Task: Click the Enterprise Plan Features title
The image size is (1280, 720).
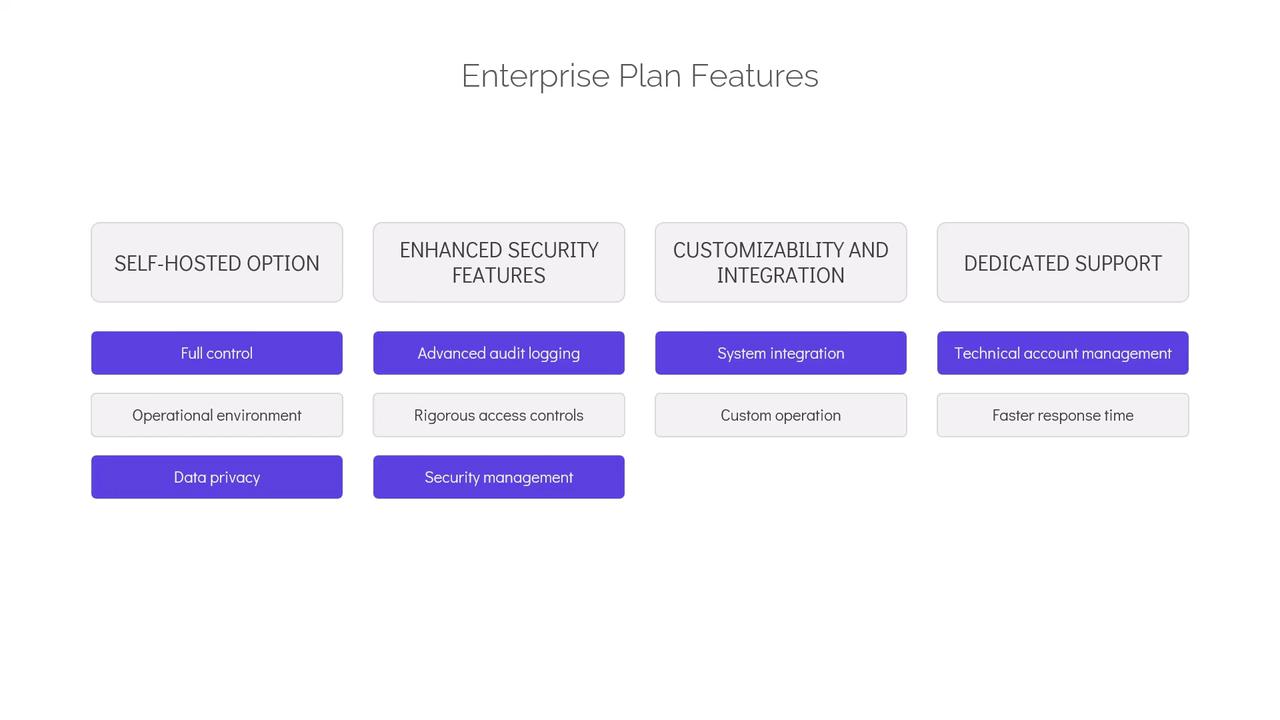Action: click(640, 76)
